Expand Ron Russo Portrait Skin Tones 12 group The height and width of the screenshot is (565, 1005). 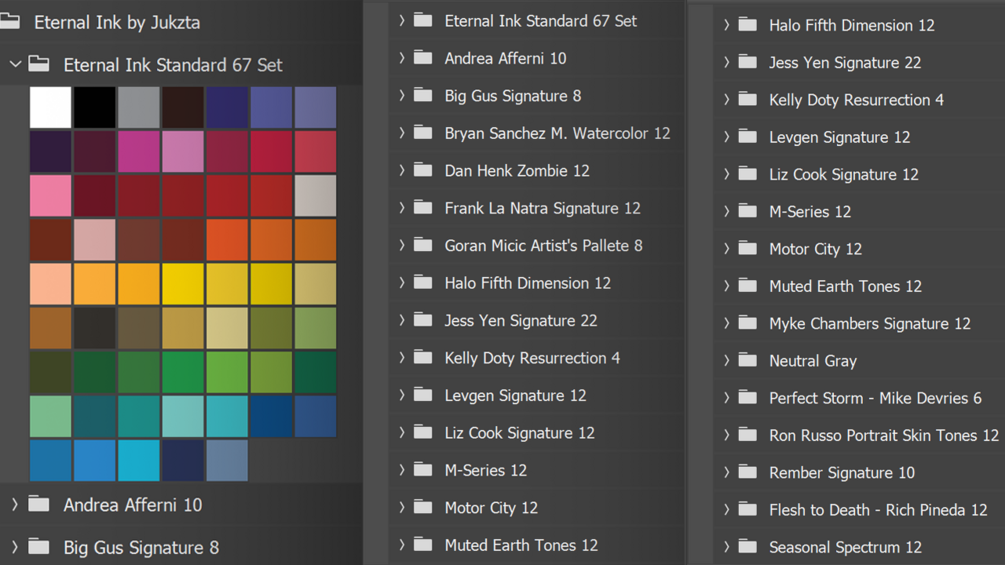click(726, 435)
